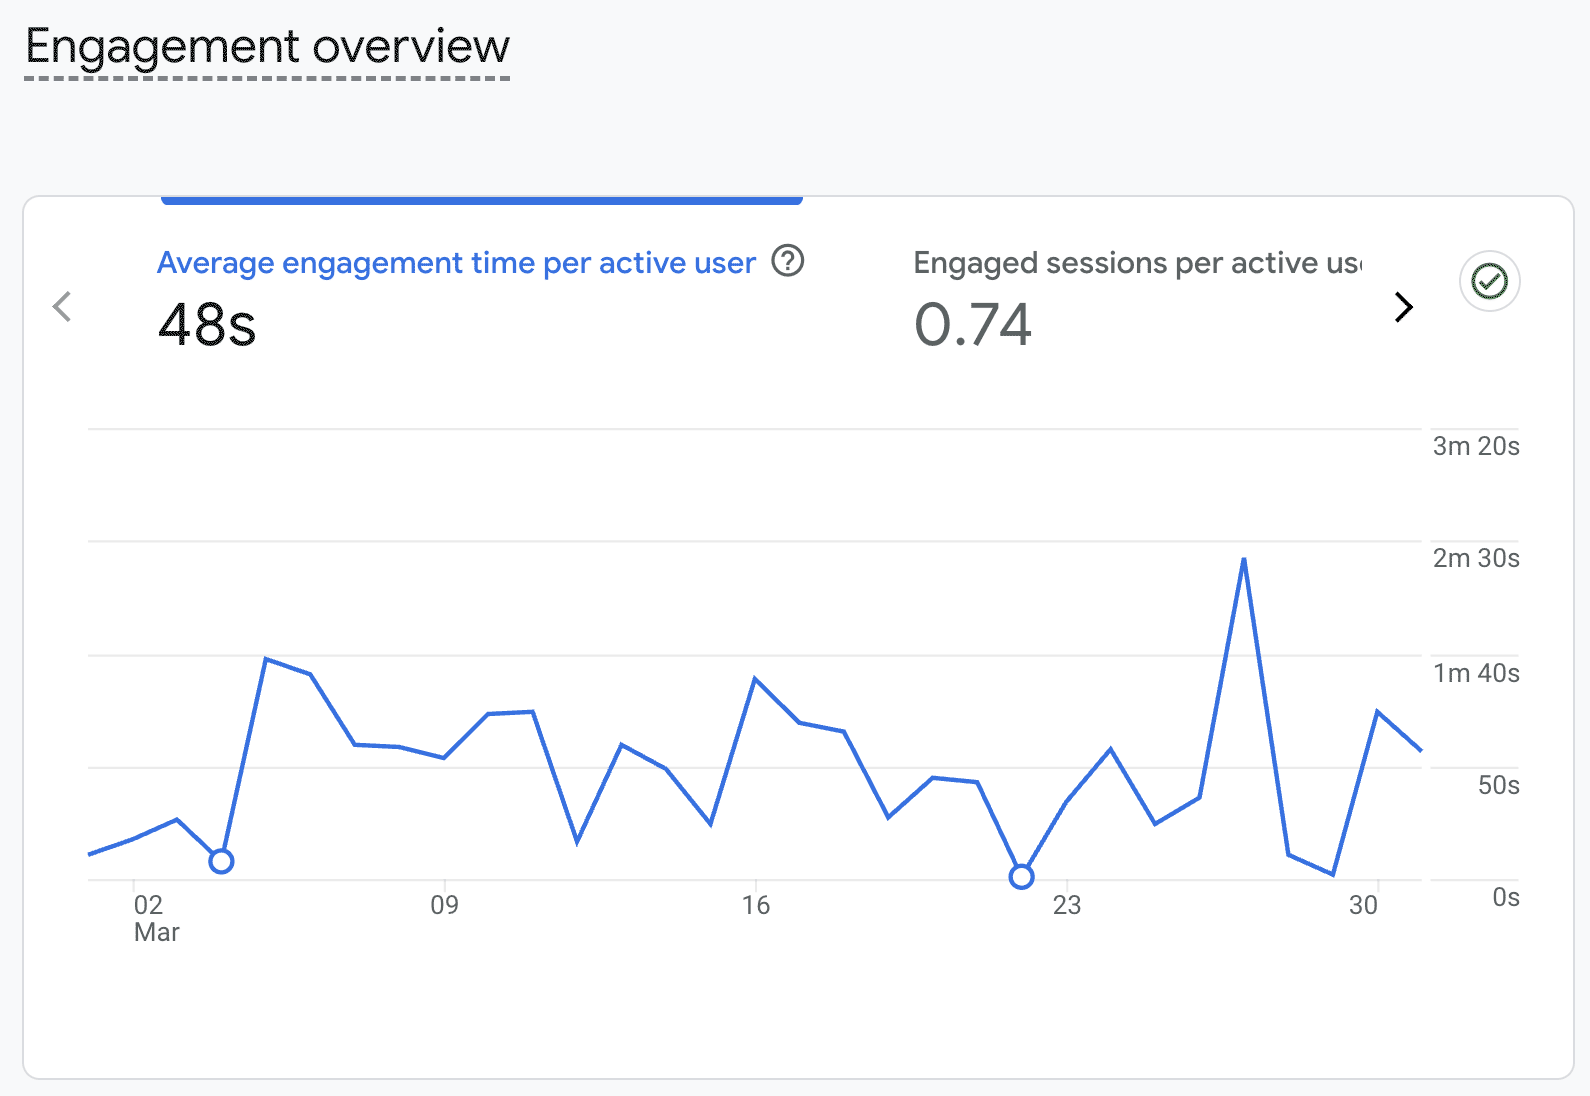
Task: Click the tallest peak of the line chart
Action: click(1243, 560)
